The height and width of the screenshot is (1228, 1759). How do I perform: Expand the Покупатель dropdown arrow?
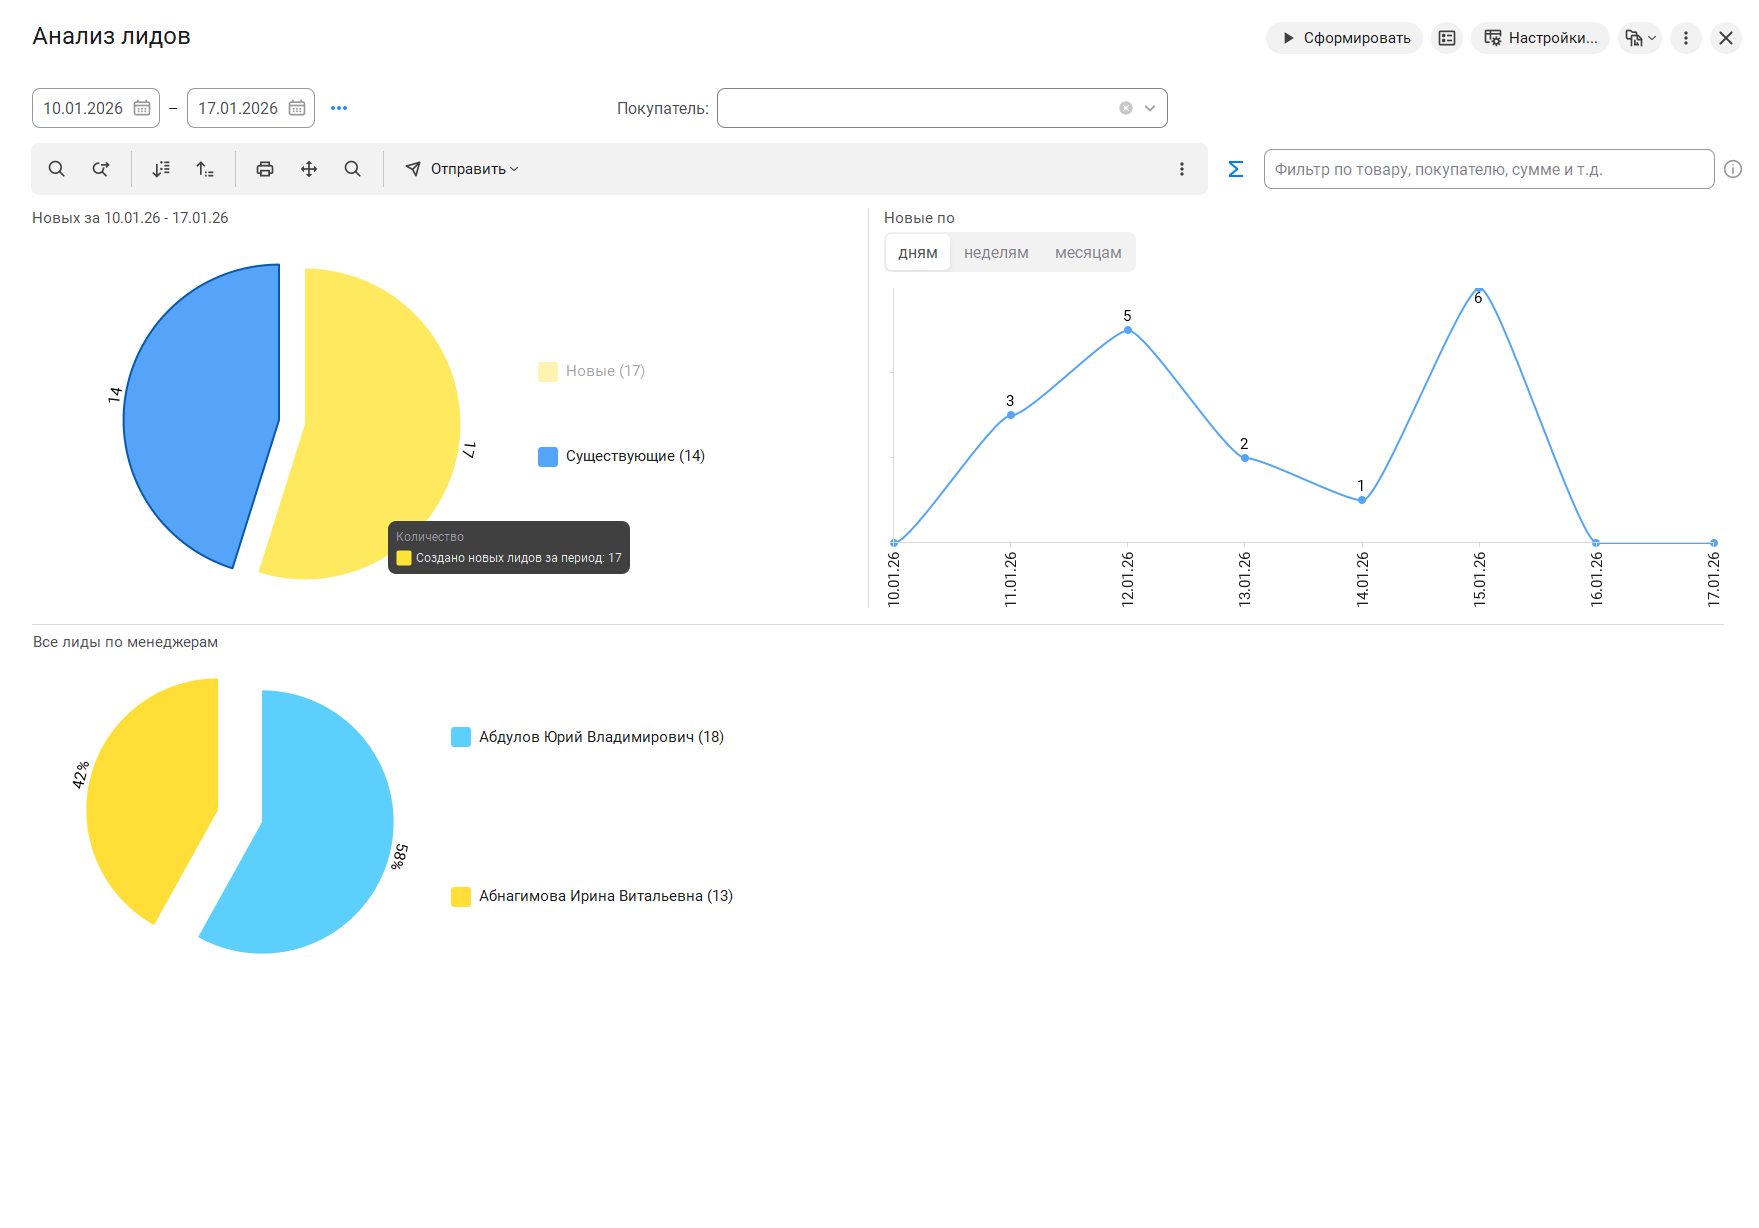[1150, 108]
